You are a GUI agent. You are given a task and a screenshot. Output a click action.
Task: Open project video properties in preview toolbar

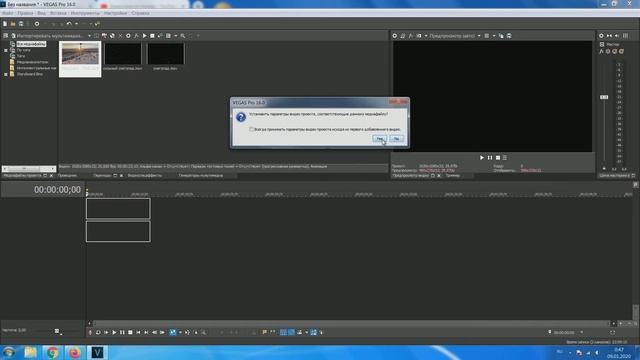pos(395,36)
